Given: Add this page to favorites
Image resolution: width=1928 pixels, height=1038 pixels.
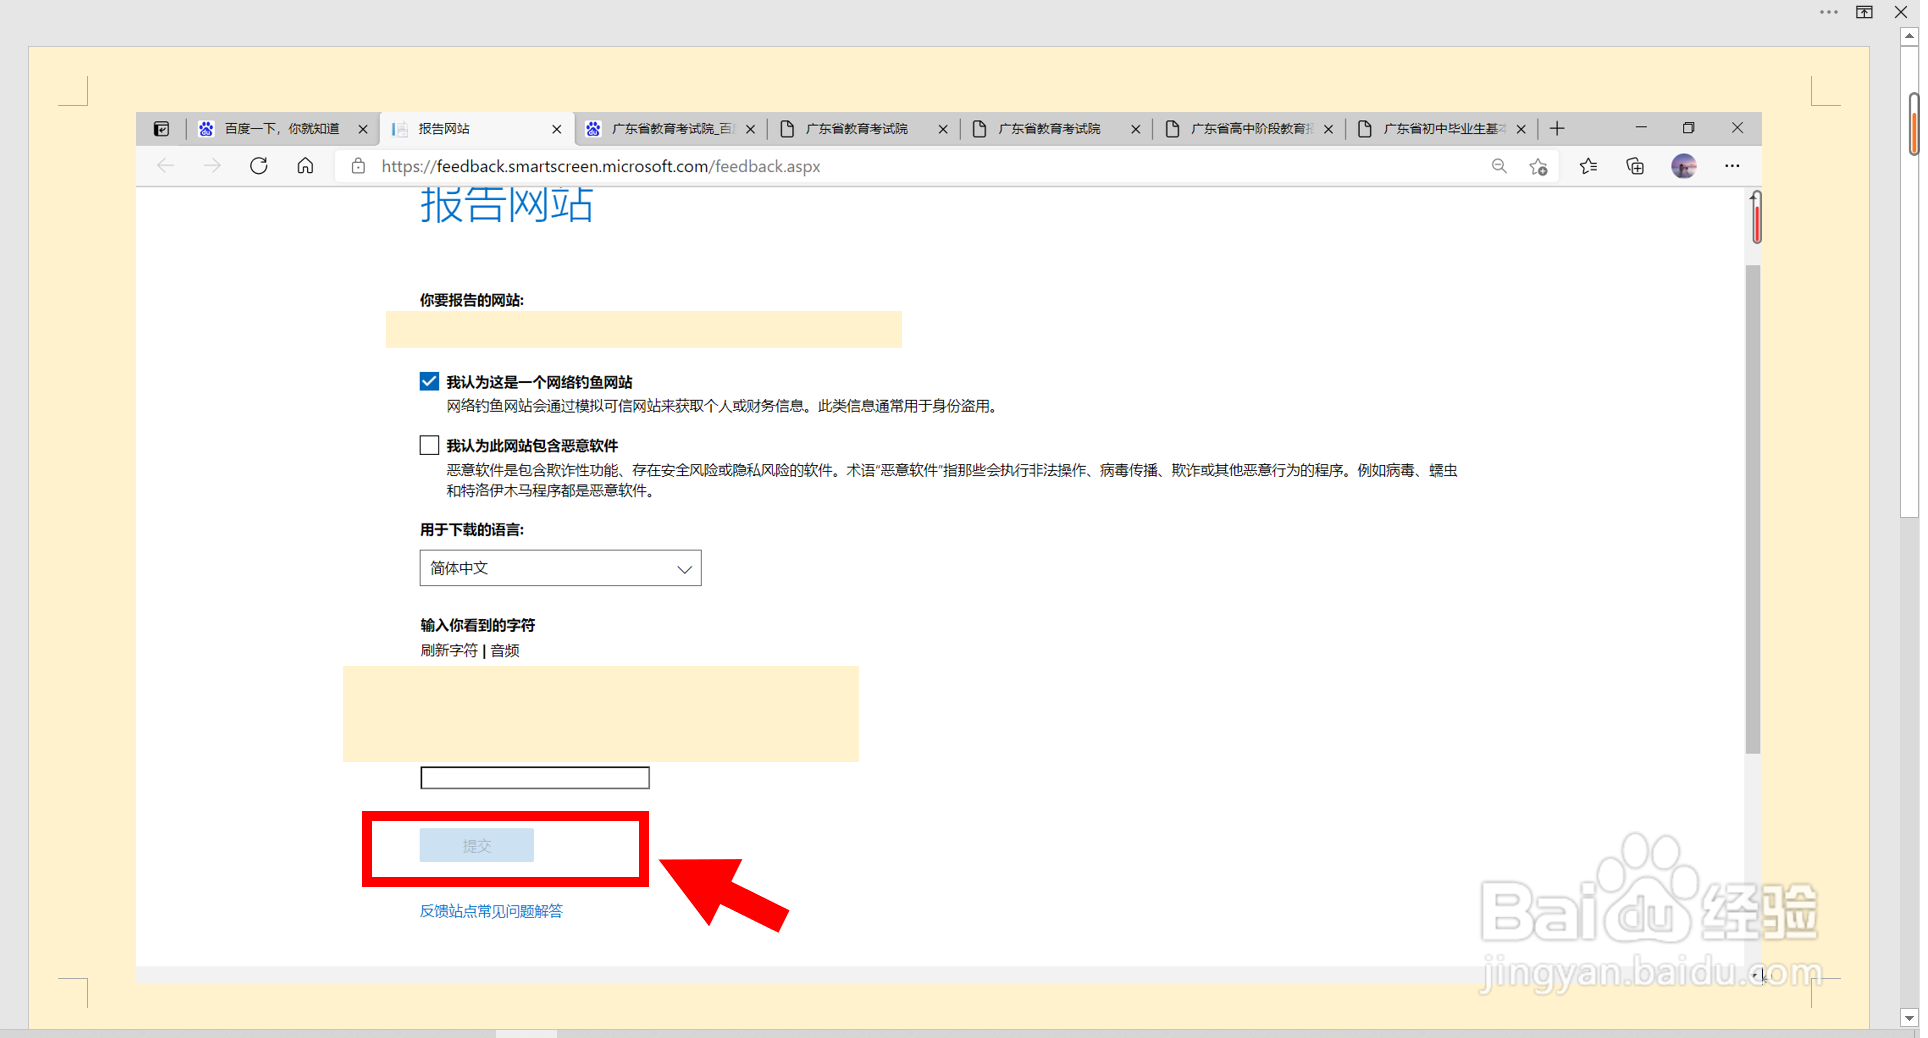Looking at the screenshot, I should click(x=1539, y=166).
